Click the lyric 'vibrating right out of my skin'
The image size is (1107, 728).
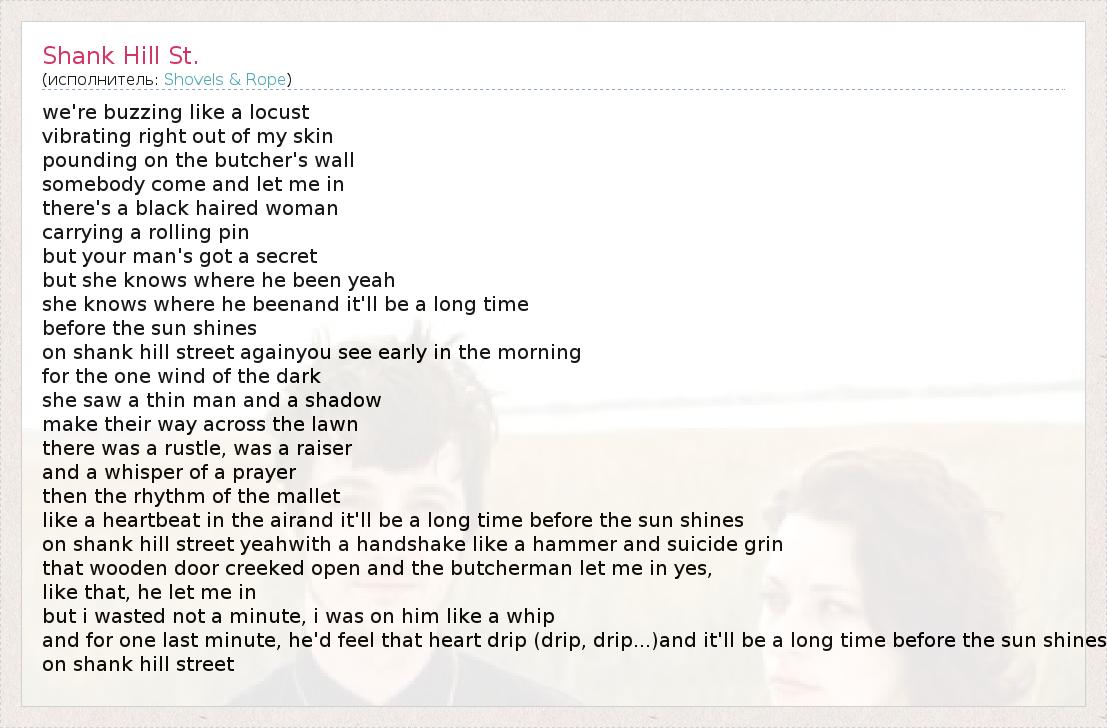tap(188, 136)
